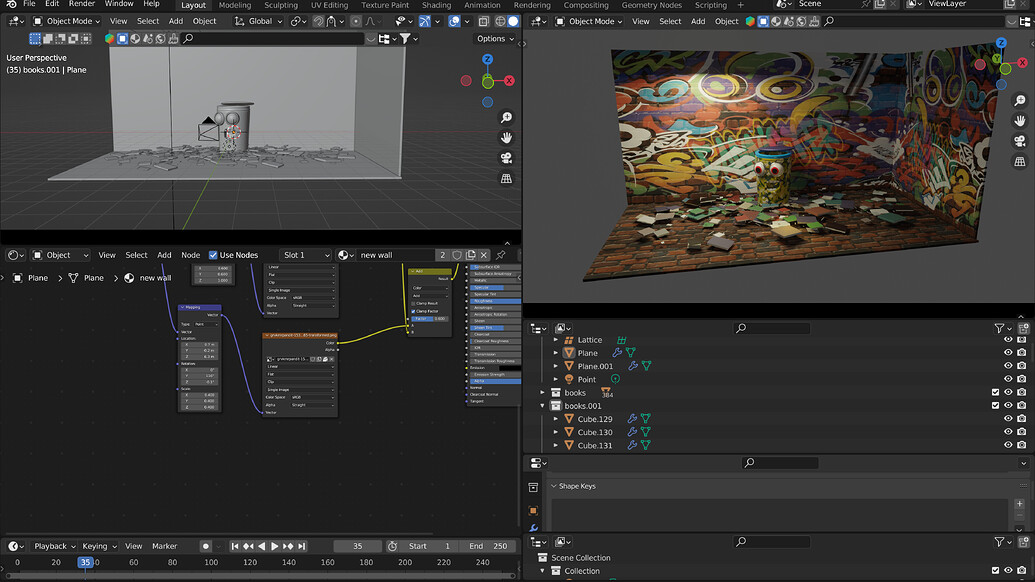Select pan hand tool in right viewport
Image resolution: width=1035 pixels, height=582 pixels.
pyautogui.click(x=1020, y=121)
